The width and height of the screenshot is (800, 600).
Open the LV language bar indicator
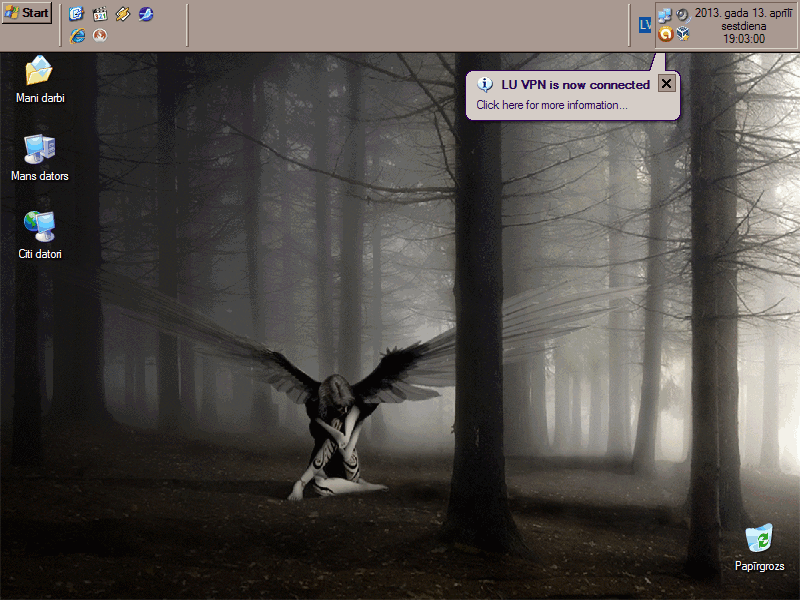[x=645, y=24]
